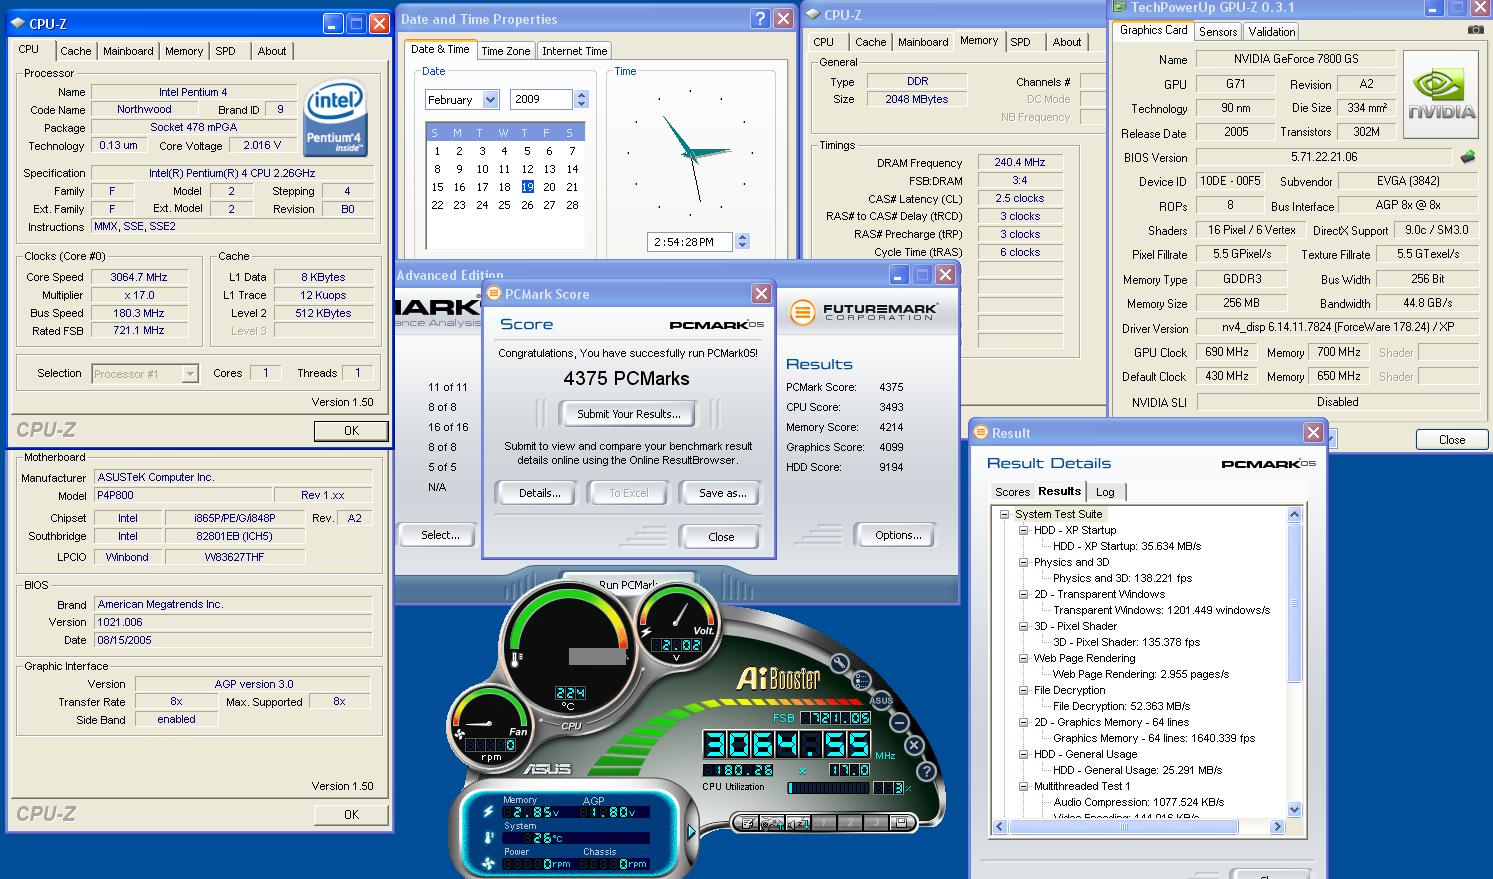Open AI Booster wrench settings icon
1493x879 pixels.
(839, 663)
